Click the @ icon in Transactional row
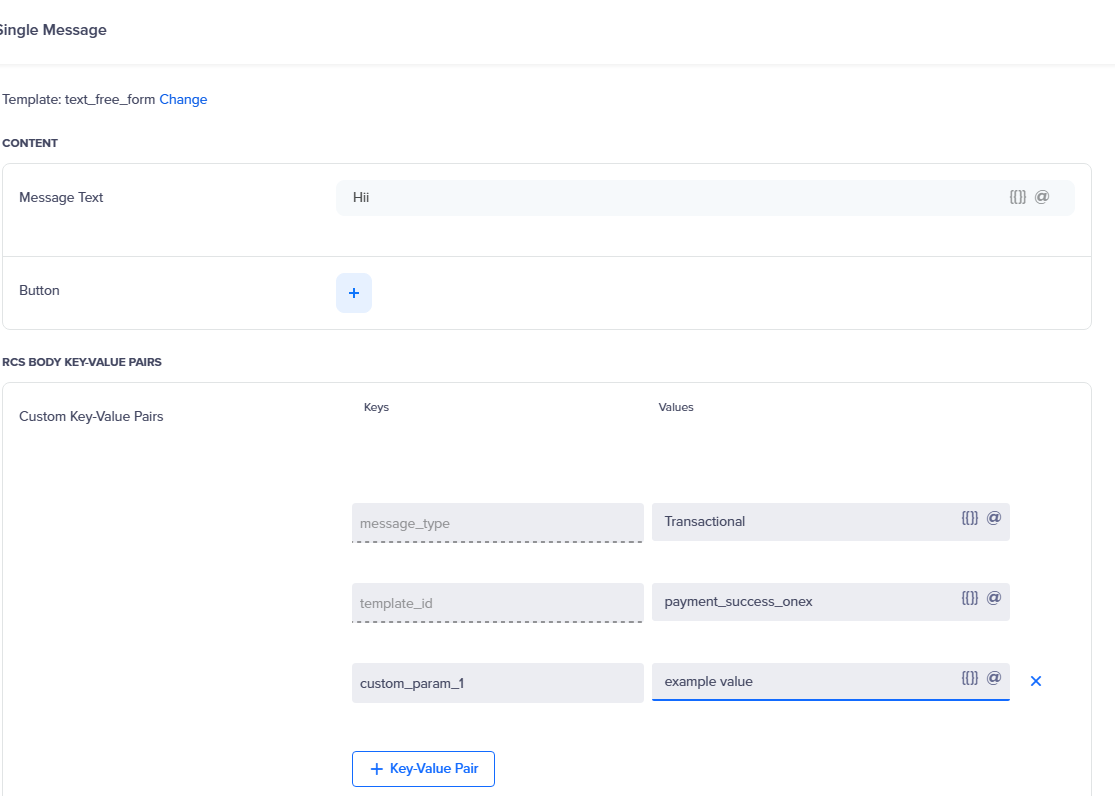 click(x=994, y=518)
